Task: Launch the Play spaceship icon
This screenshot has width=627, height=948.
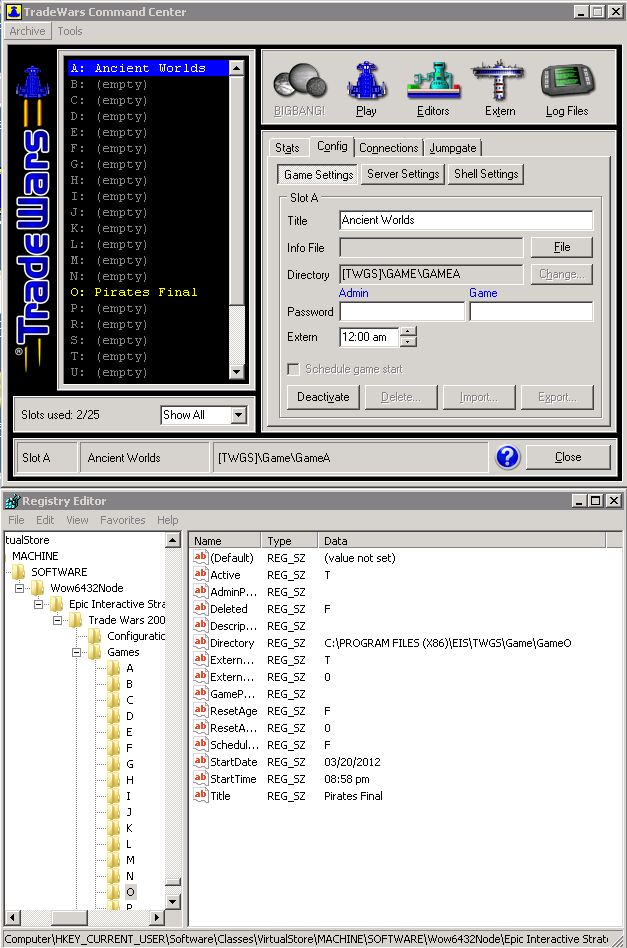Action: point(366,80)
